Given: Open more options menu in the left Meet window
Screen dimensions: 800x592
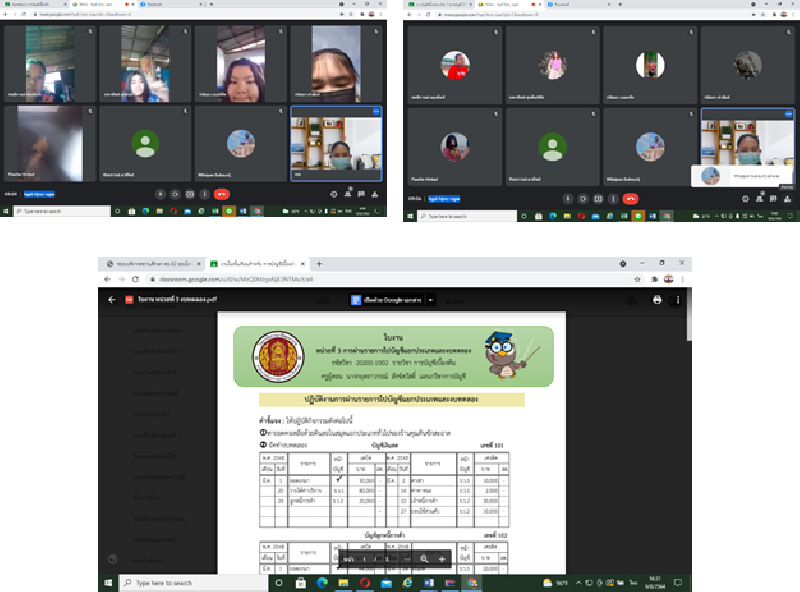Looking at the screenshot, I should (x=204, y=194).
